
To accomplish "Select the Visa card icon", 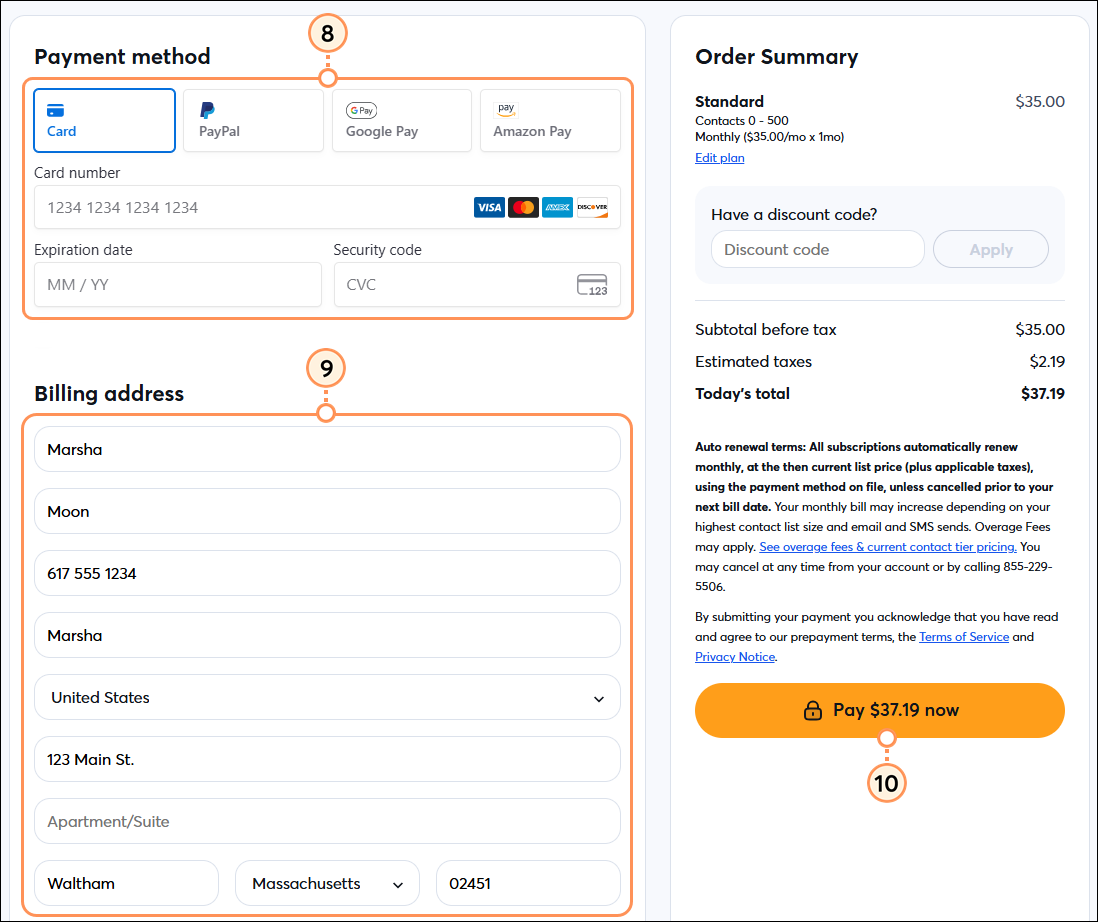I will click(489, 207).
